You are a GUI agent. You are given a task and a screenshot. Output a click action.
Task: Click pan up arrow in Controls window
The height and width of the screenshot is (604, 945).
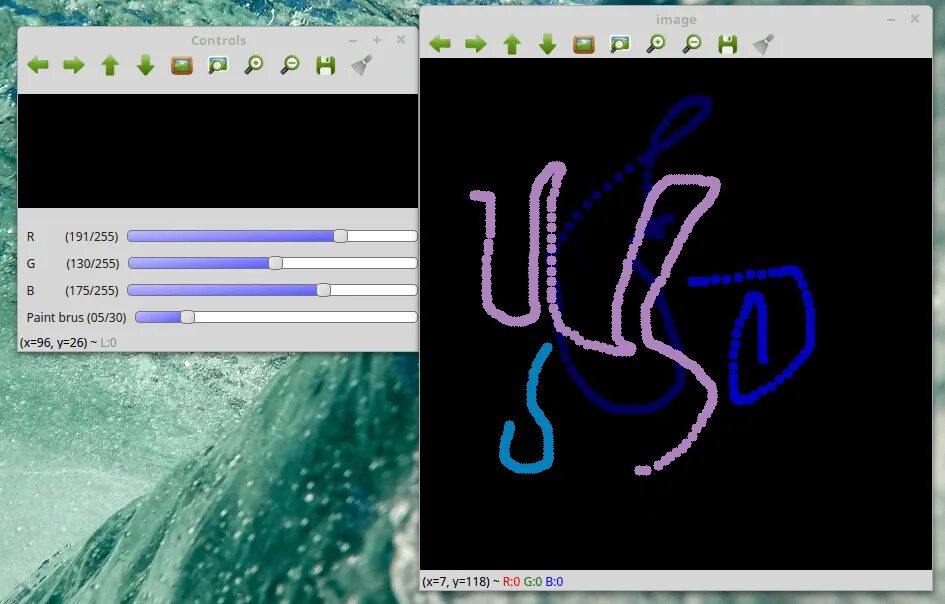point(110,64)
